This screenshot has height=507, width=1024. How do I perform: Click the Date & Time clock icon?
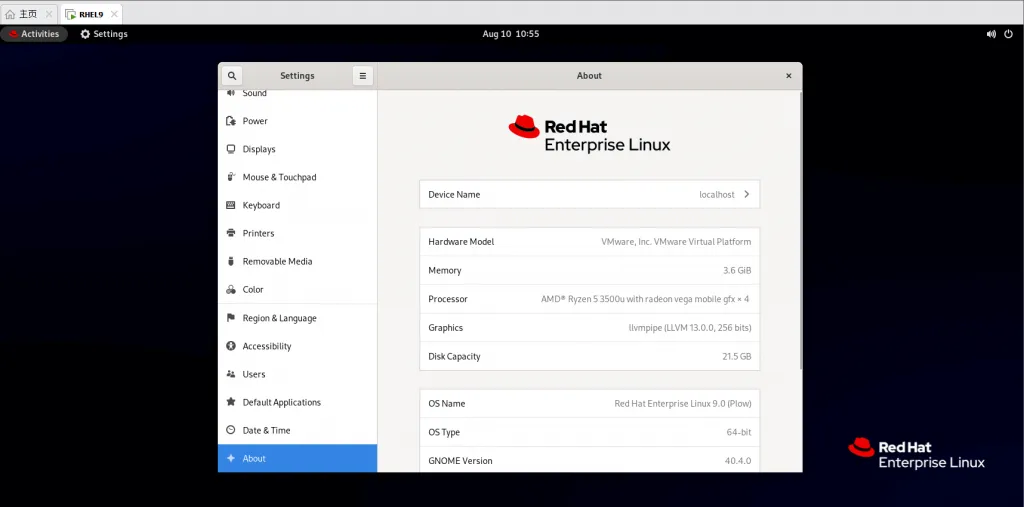(231, 431)
